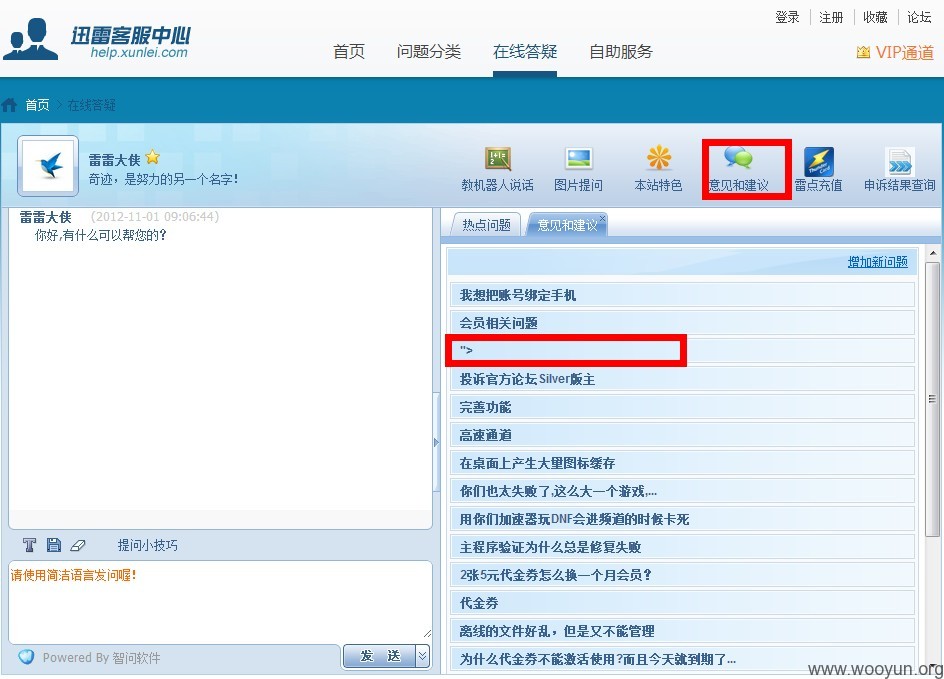Open question 主程序验证为什么总是修复失败

pyautogui.click(x=682, y=547)
